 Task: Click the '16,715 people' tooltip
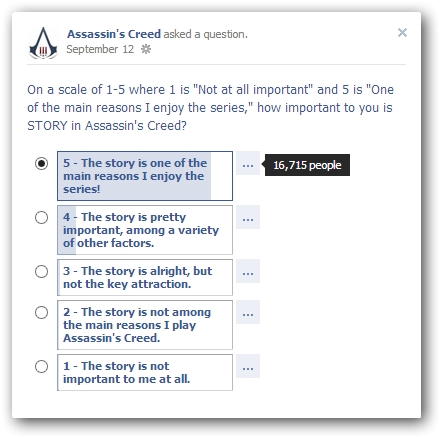[x=307, y=165]
